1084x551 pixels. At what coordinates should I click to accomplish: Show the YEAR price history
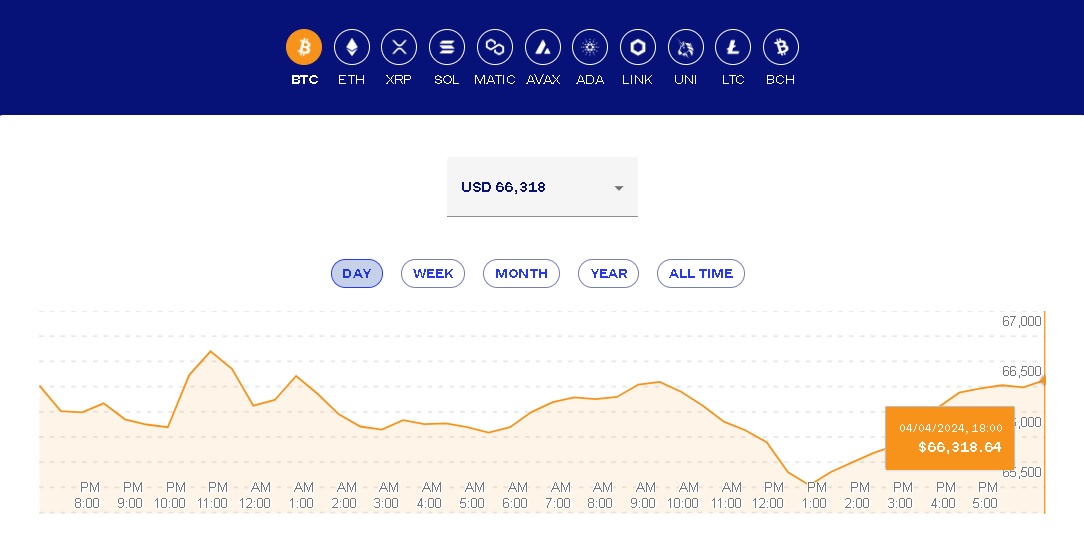tap(608, 273)
